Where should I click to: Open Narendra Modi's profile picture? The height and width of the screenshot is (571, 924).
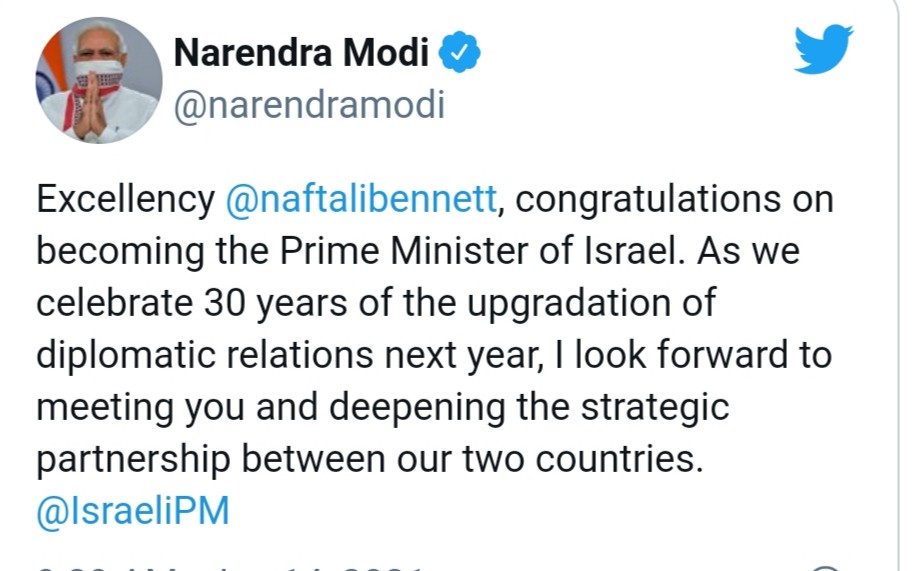point(99,80)
